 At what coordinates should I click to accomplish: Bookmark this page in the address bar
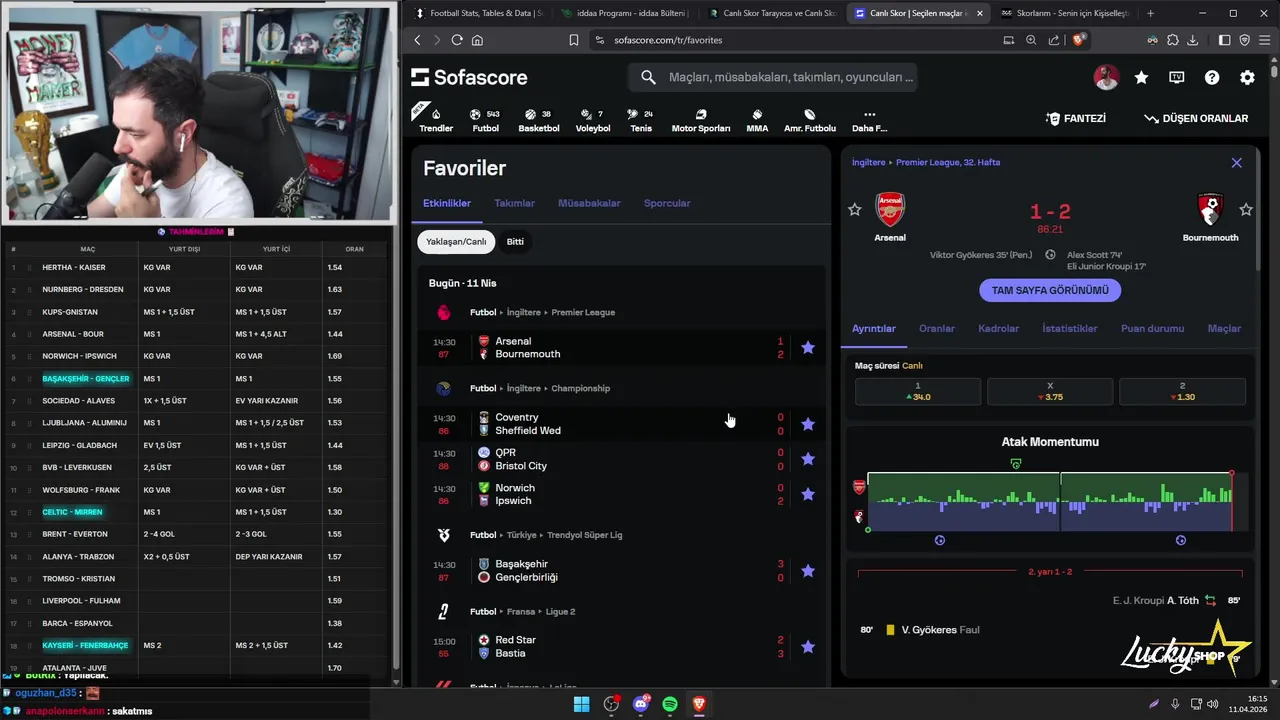coord(574,40)
